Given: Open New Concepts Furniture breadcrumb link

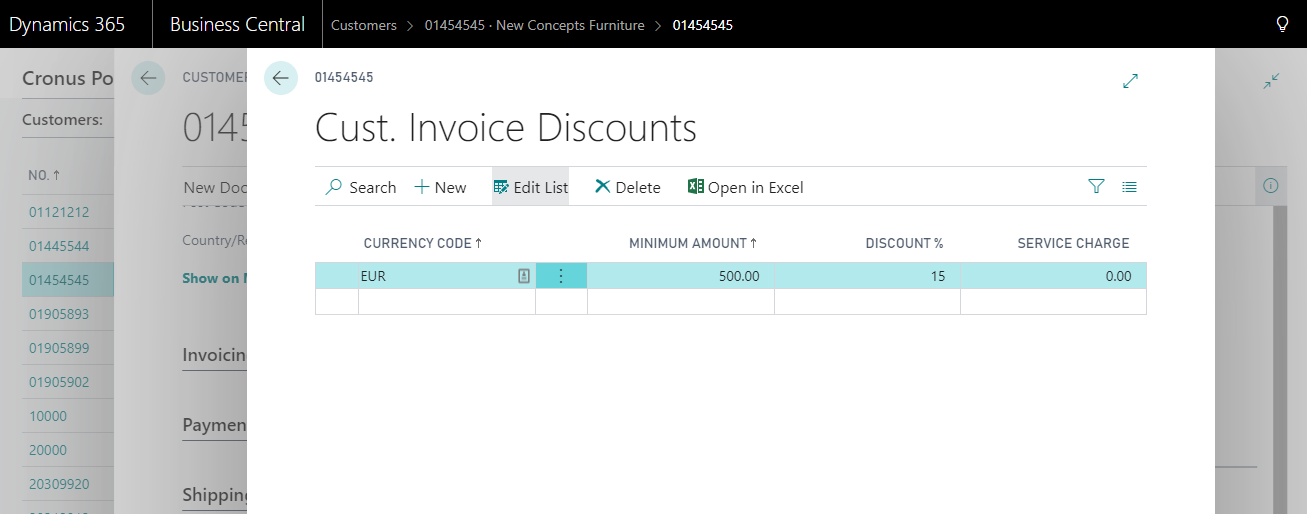Looking at the screenshot, I should [x=534, y=25].
